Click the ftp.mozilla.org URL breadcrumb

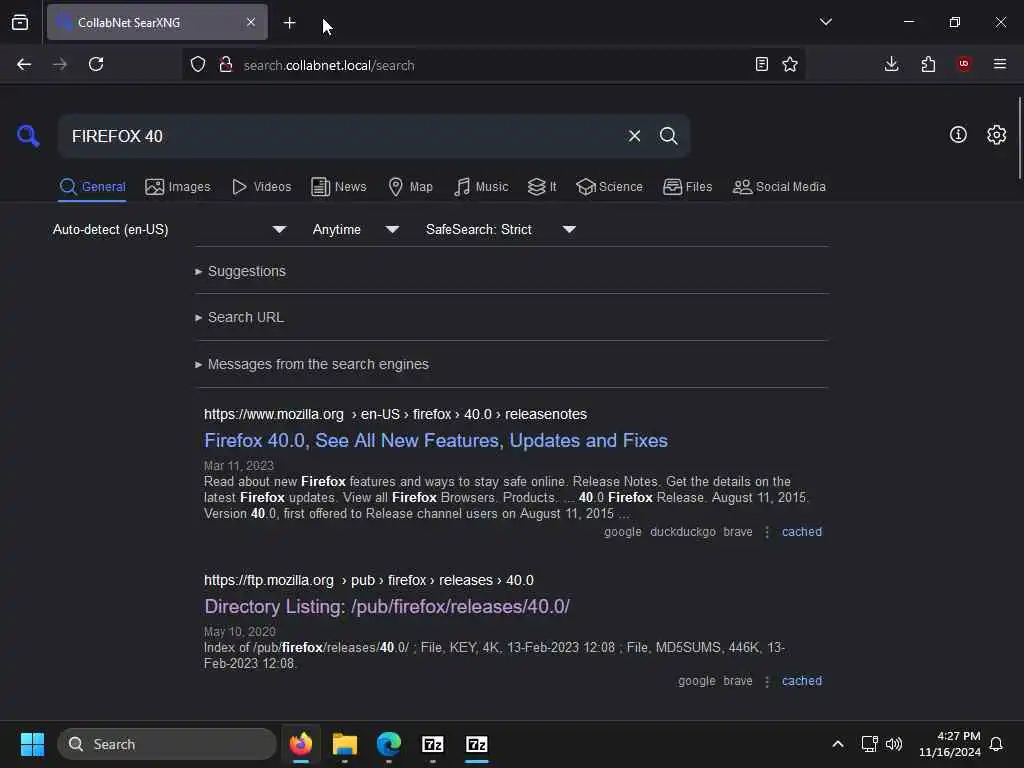[368, 580]
